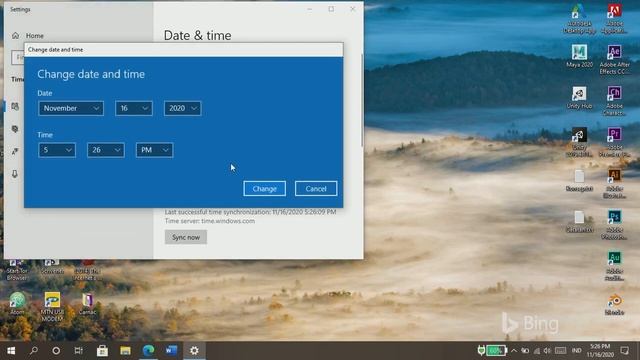The width and height of the screenshot is (640, 360).
Task: Click the IND language indicator
Action: coord(576,351)
